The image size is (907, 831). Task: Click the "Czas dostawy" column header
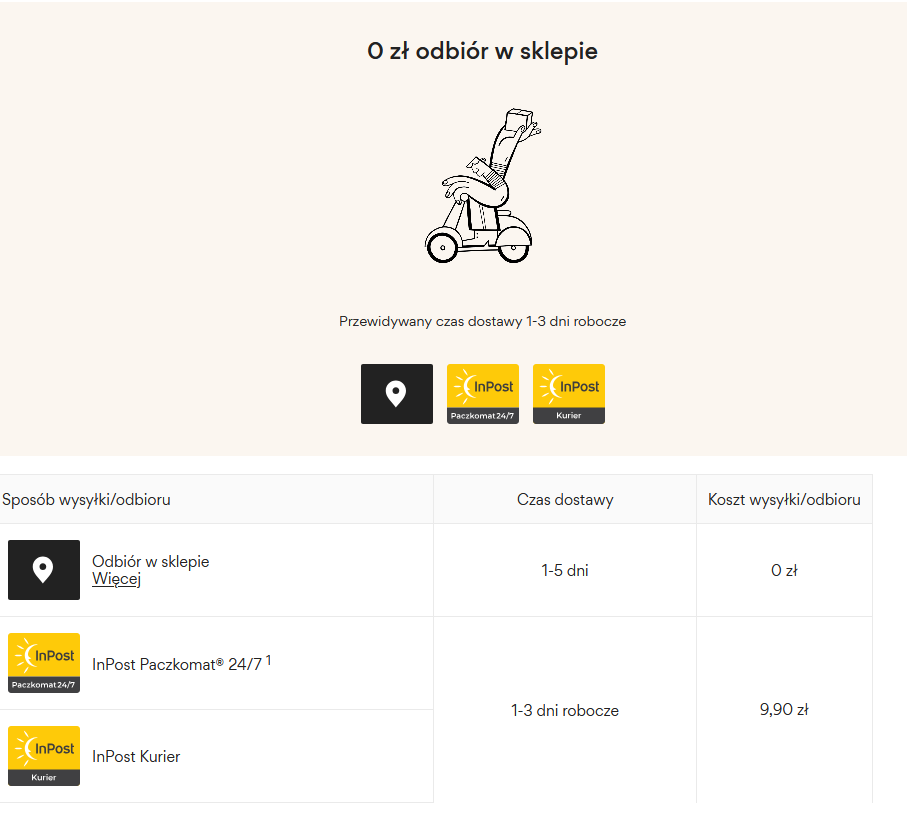(565, 500)
